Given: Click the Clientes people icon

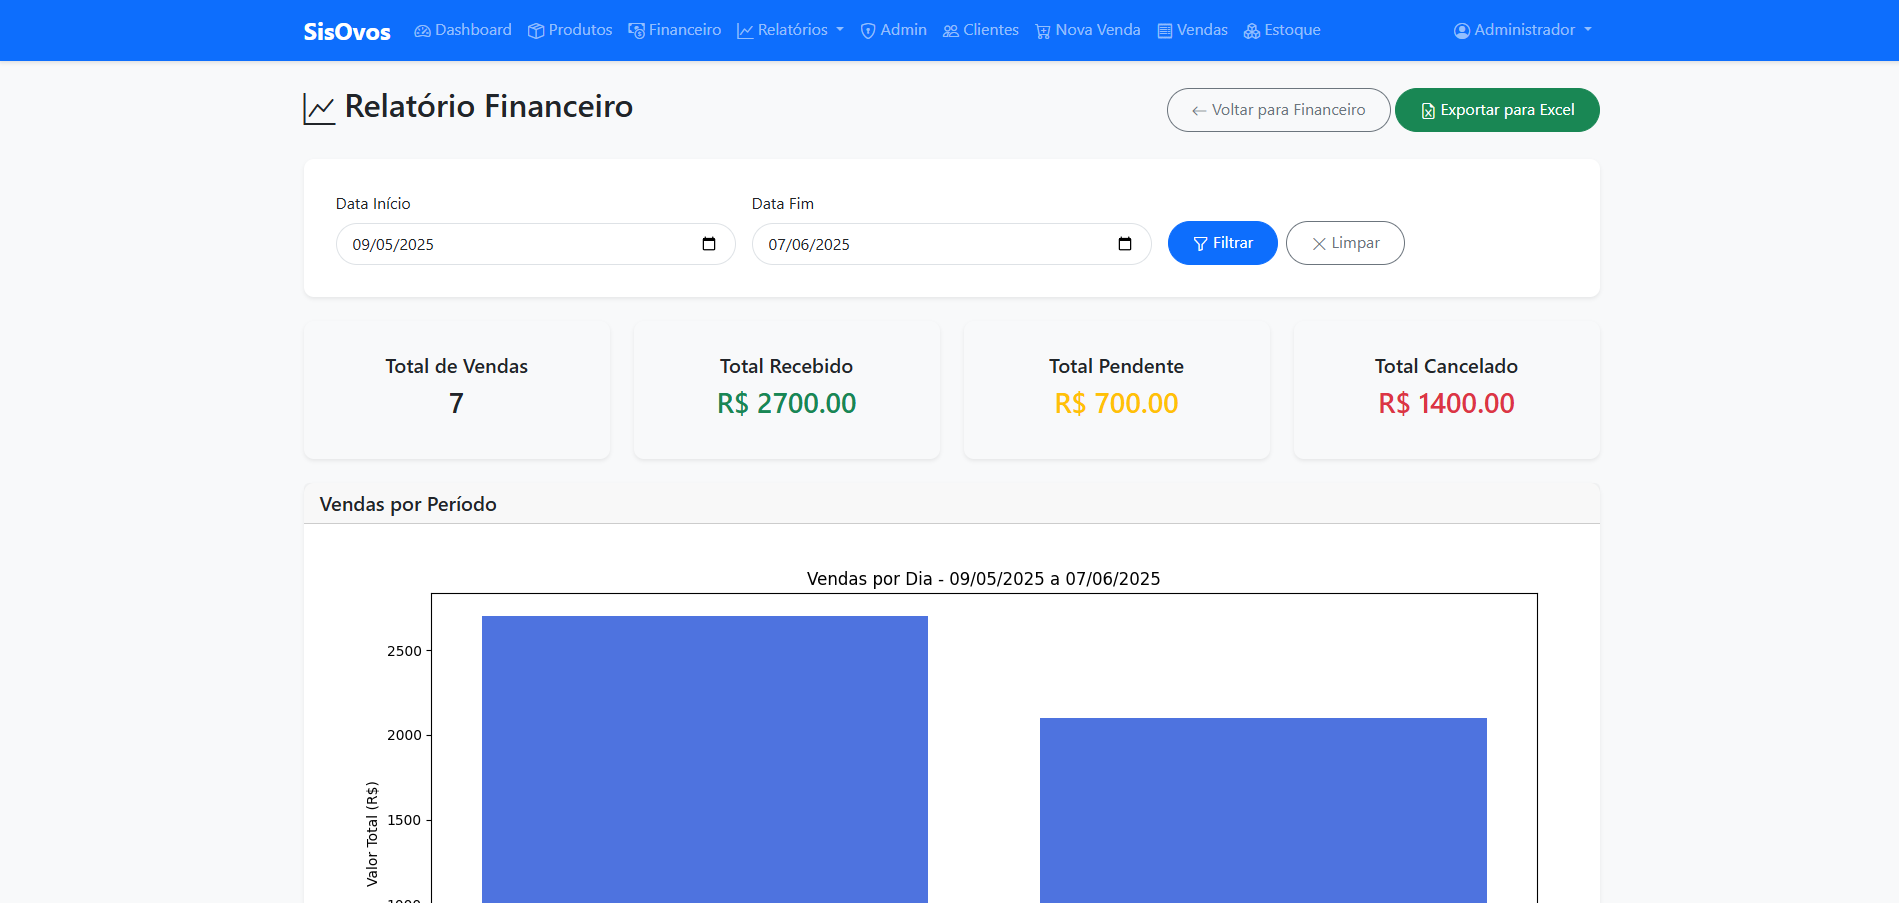Looking at the screenshot, I should coord(951,31).
